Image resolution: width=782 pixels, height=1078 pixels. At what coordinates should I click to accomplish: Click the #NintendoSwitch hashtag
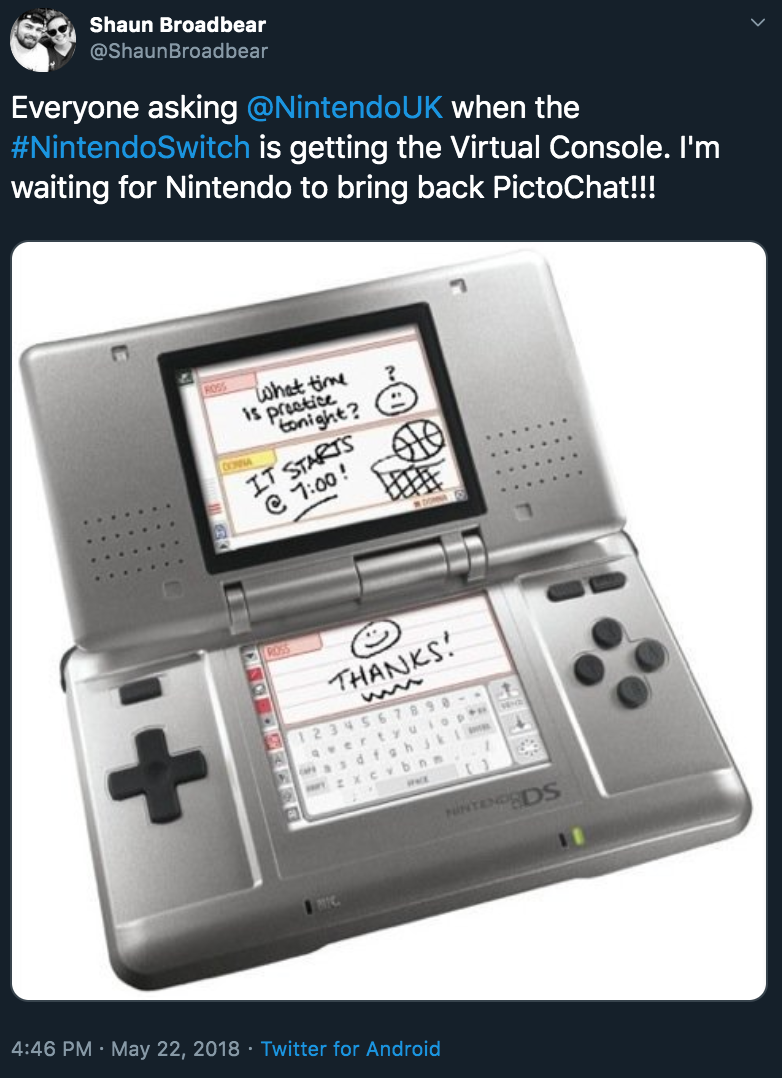(x=131, y=148)
